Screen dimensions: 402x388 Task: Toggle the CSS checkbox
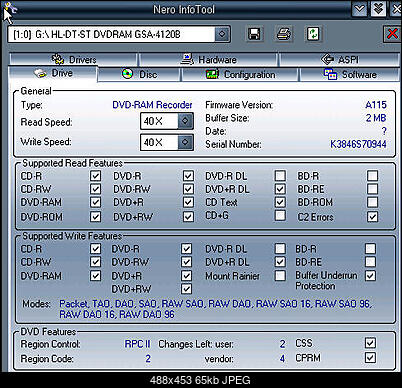point(370,343)
